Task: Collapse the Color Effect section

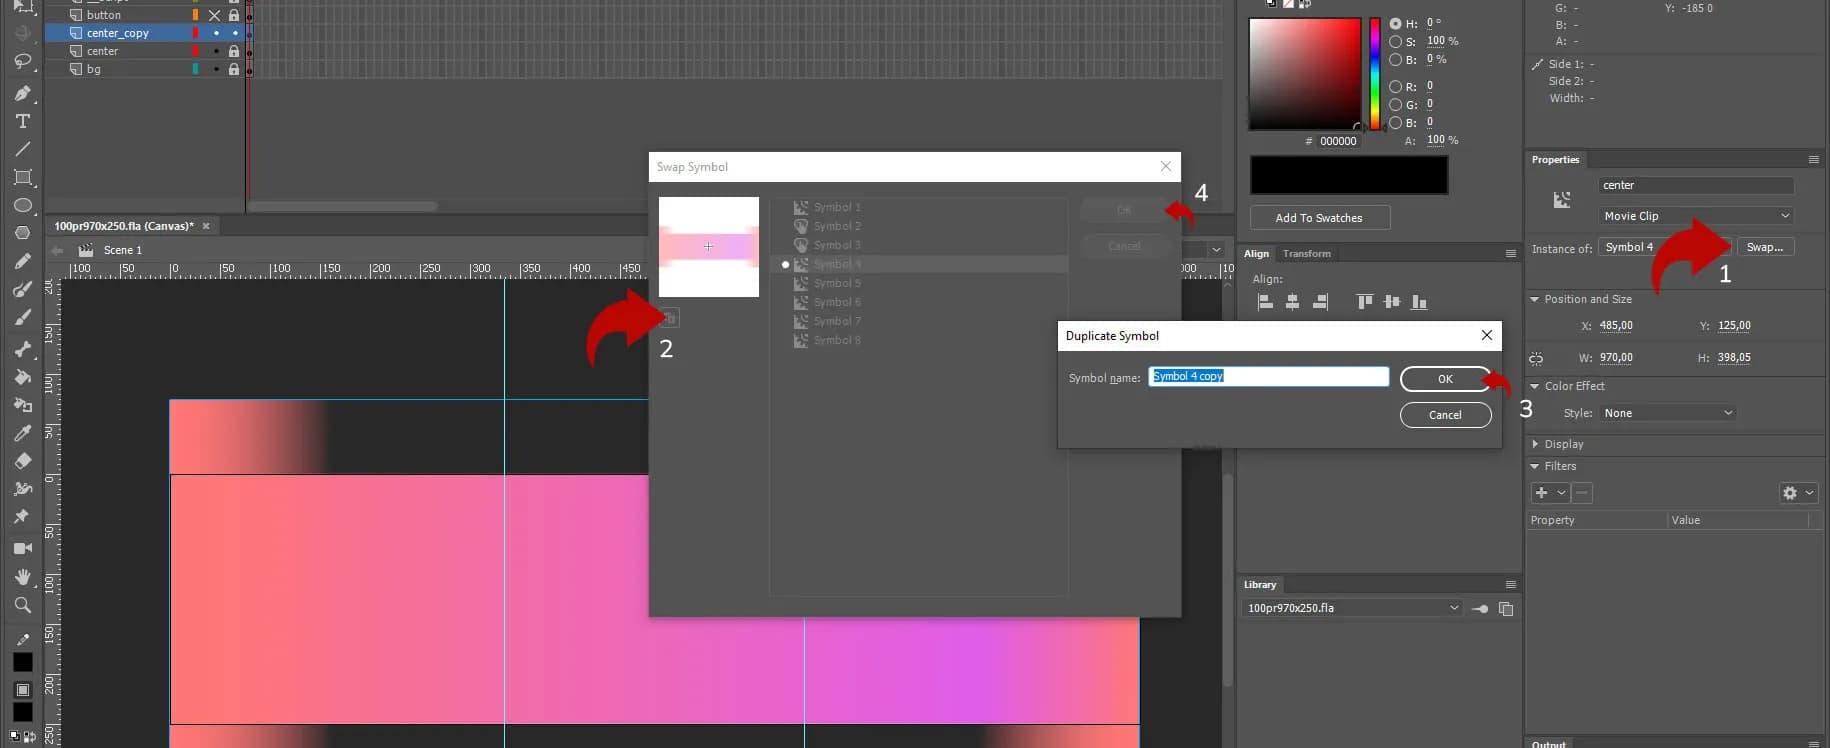Action: pyautogui.click(x=1535, y=386)
